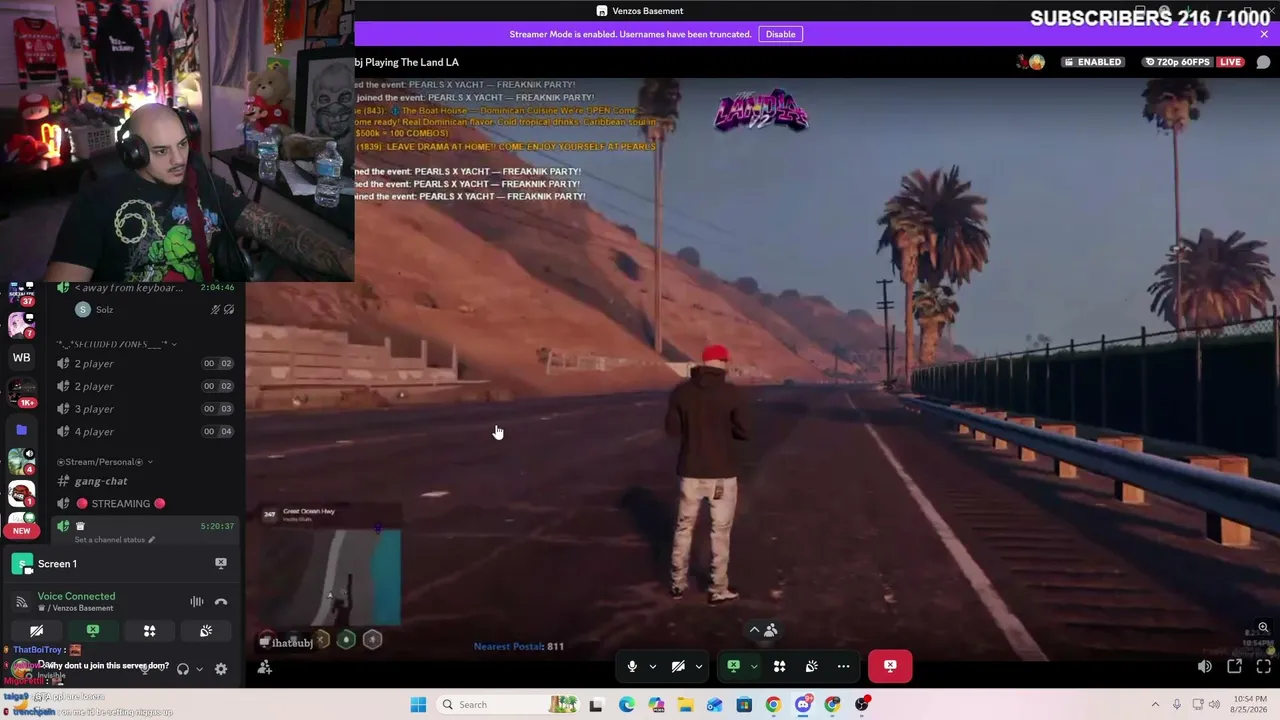Screen dimensions: 1280x720
Task: Collapse the Stream/Personal channel category
Action: point(105,462)
